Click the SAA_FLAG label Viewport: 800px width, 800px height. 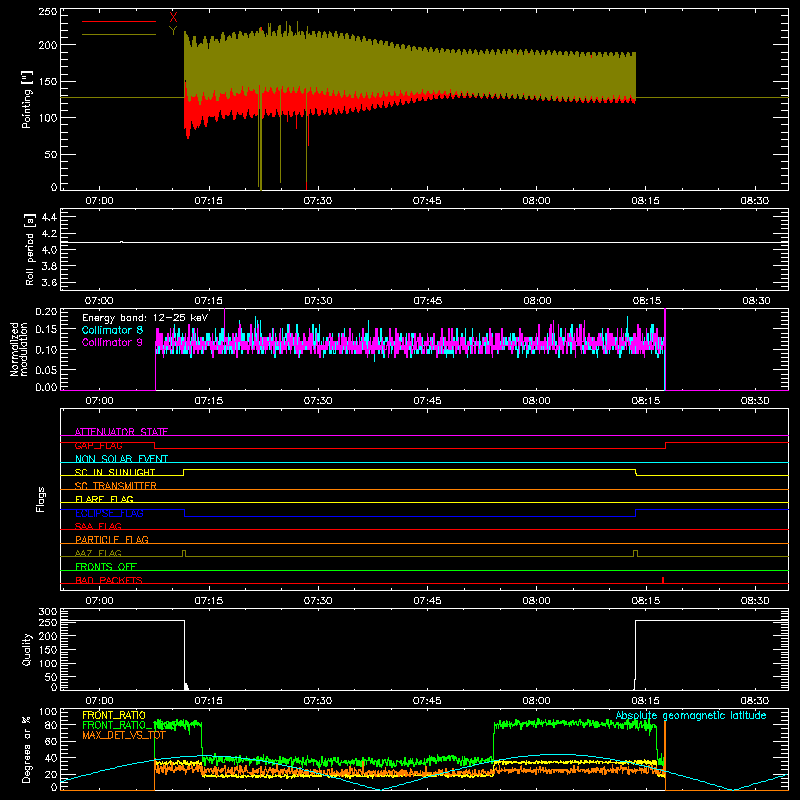point(98,526)
